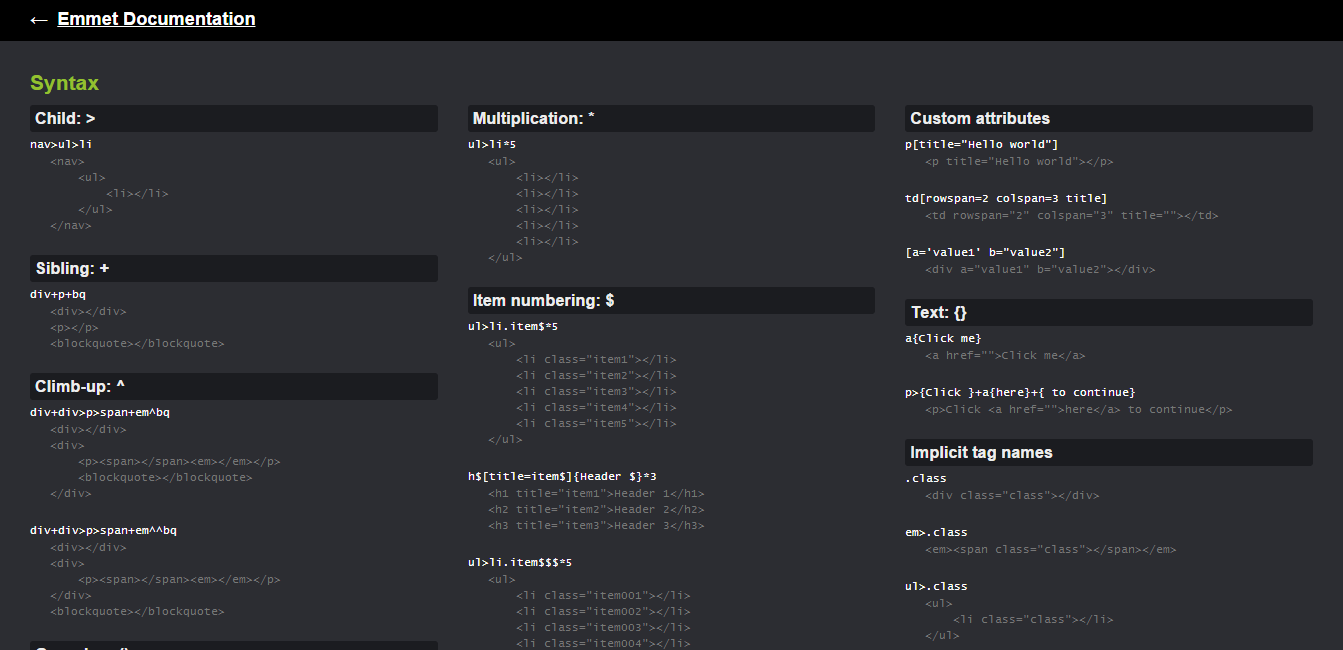Screen dimensions: 1343x650
Task: Select the 'Sibling: +' section header
Action: pyautogui.click(x=234, y=268)
